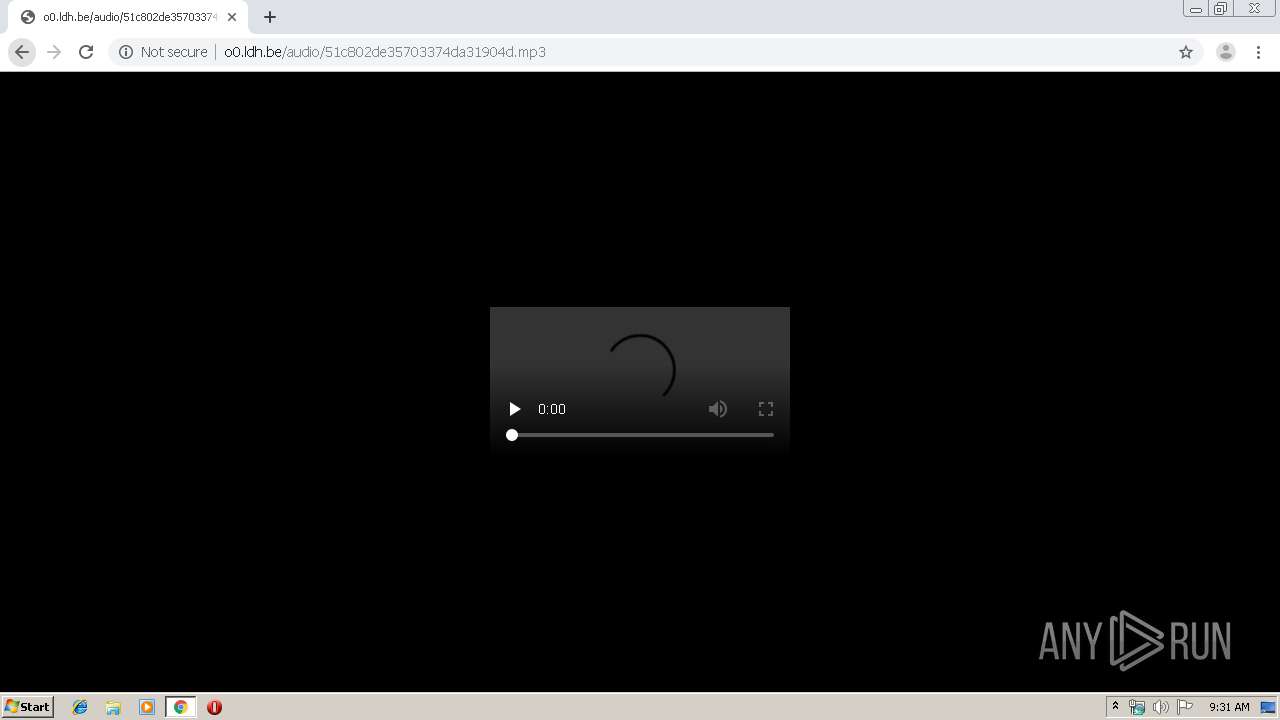This screenshot has height=720, width=1280.
Task: Show hidden system tray icons
Action: [x=1115, y=707]
